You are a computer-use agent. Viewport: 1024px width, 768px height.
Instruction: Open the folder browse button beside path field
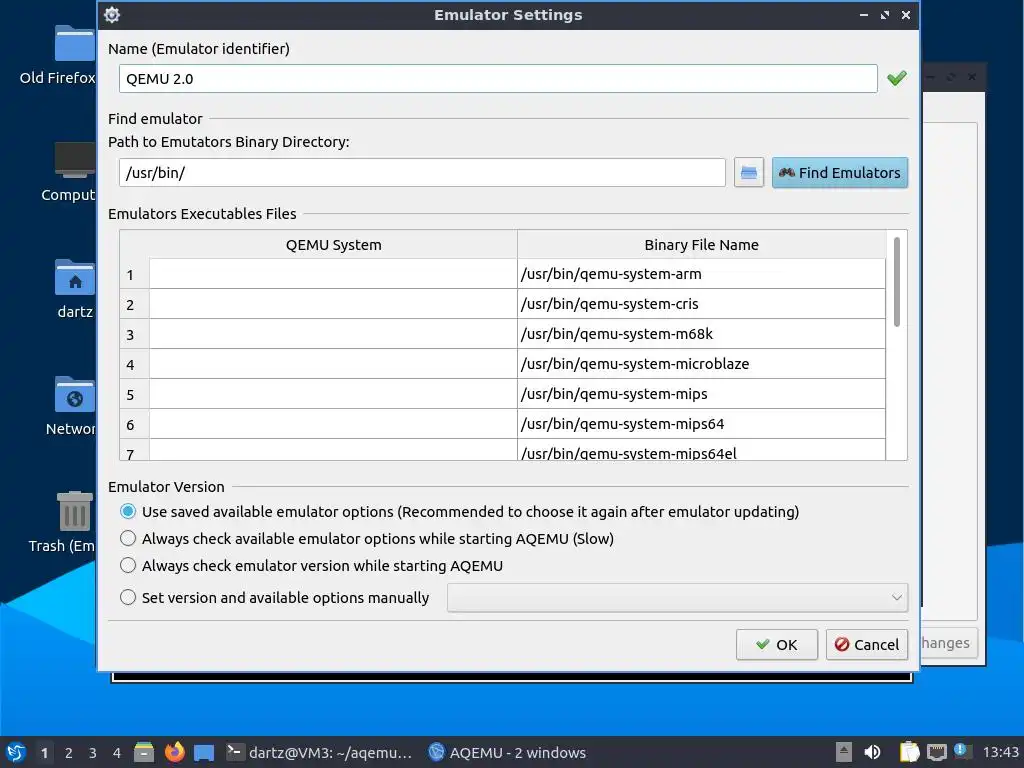(x=748, y=172)
